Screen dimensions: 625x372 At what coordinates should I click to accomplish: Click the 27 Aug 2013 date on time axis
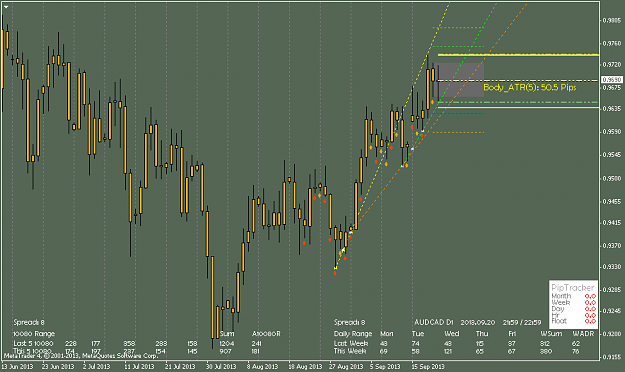[346, 366]
